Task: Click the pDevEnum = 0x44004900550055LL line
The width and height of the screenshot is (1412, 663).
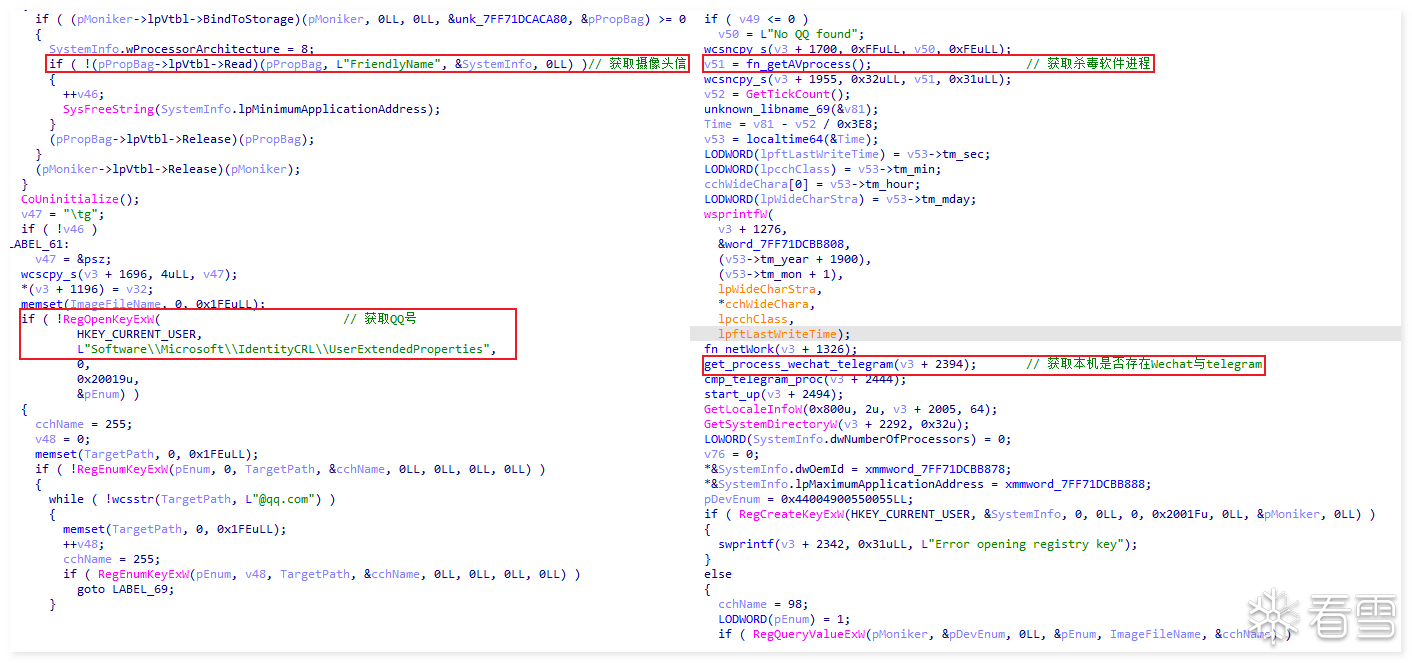Action: tap(808, 499)
